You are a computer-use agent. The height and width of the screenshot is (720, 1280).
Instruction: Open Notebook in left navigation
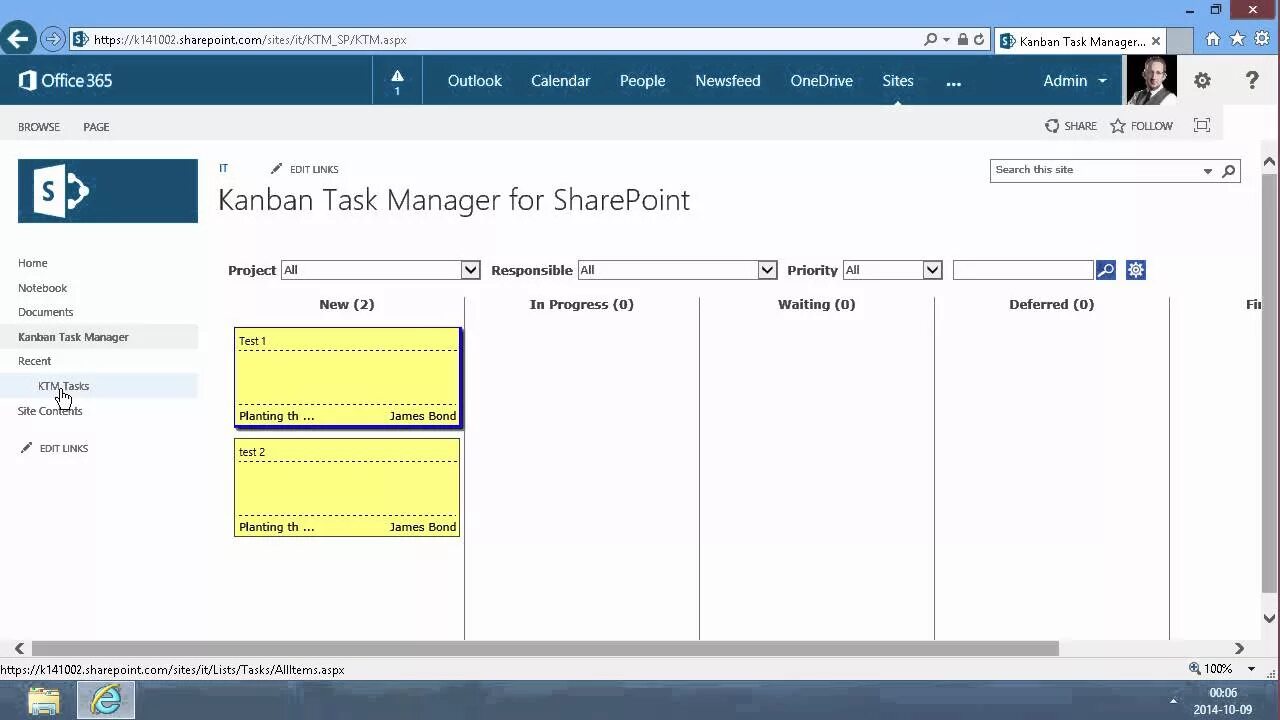(42, 288)
